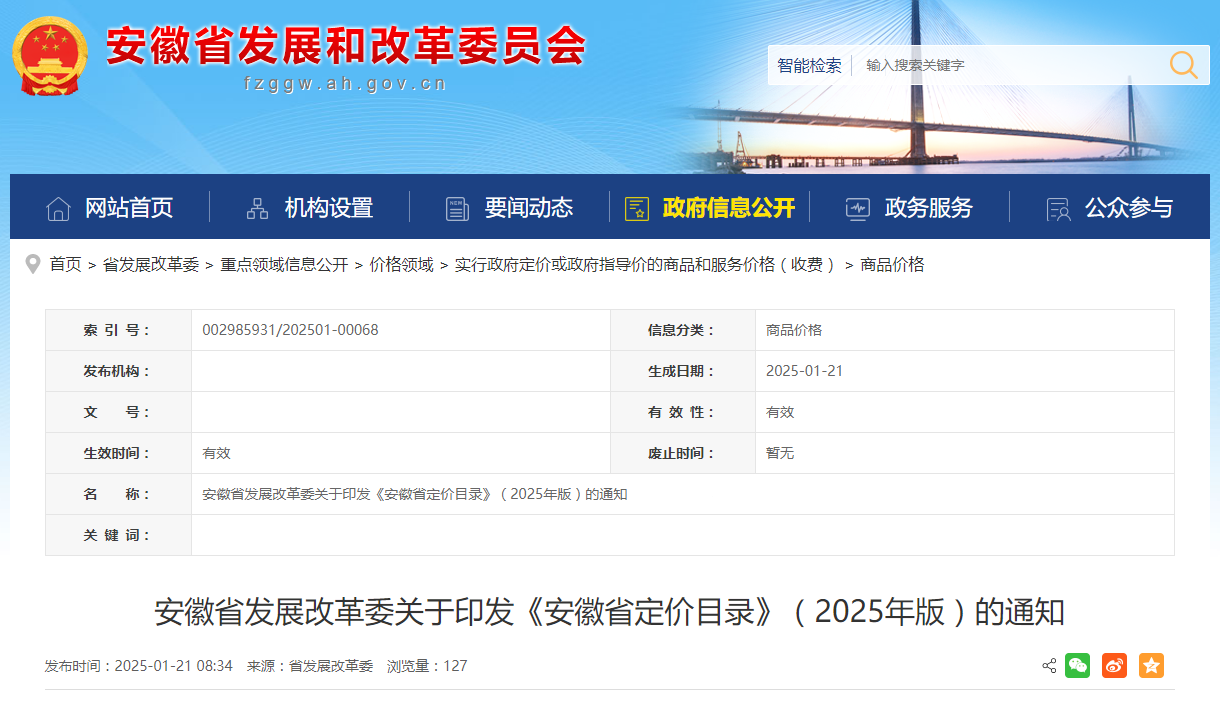This screenshot has width=1220, height=702.
Task: Click the news icon beside 要闻动态
Action: coord(458,208)
